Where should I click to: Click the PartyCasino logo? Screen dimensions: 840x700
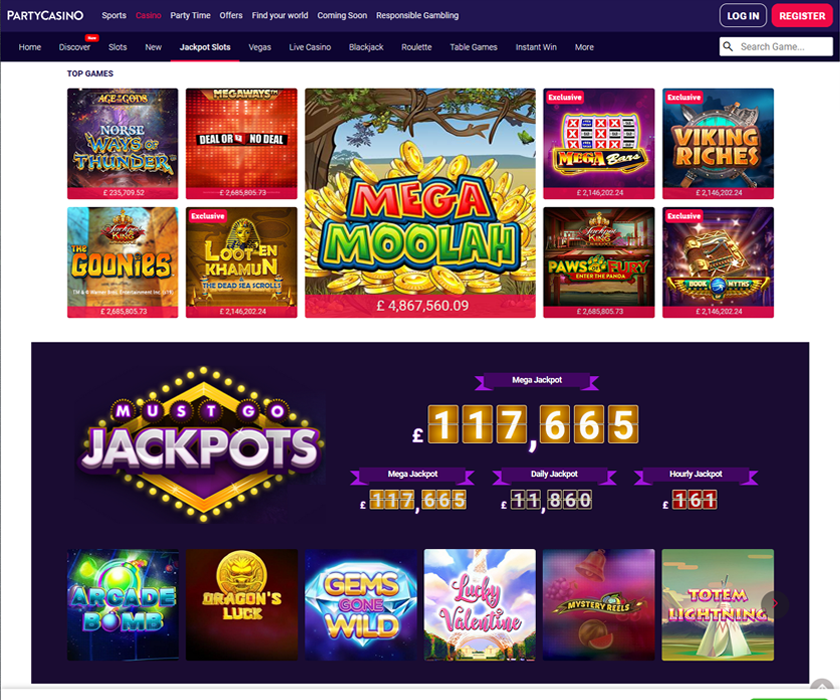[x=45, y=16]
